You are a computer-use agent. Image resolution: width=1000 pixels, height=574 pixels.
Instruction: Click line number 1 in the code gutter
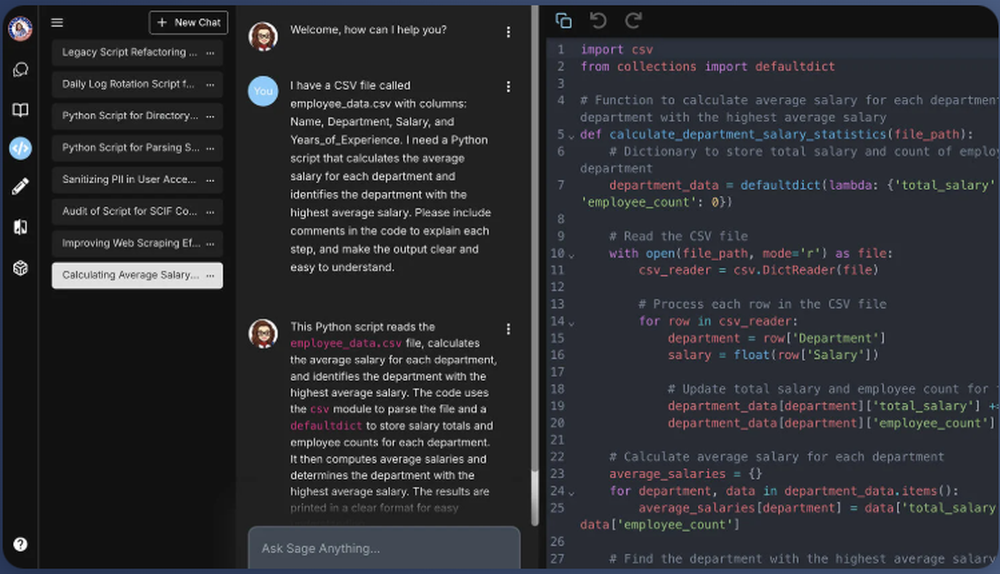[x=561, y=50]
